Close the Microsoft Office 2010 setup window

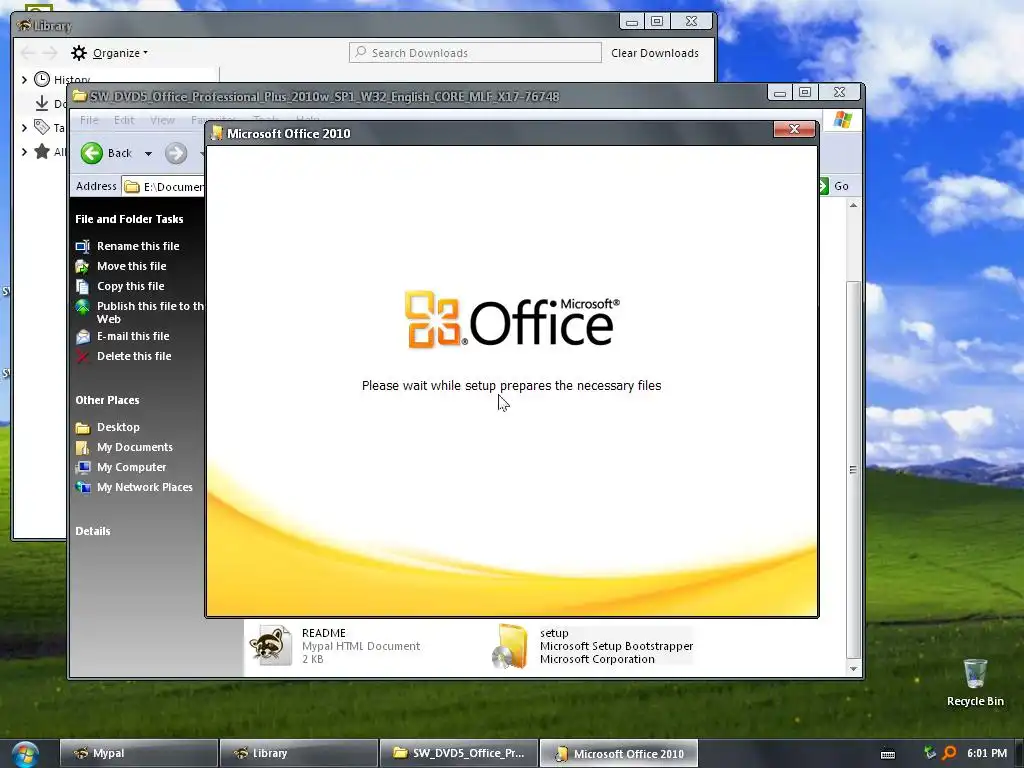point(794,129)
